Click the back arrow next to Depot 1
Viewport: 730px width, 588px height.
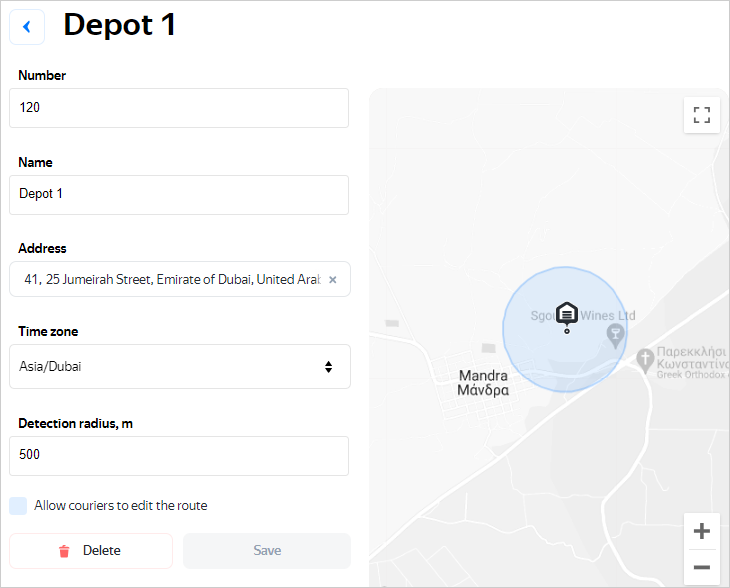(x=27, y=27)
